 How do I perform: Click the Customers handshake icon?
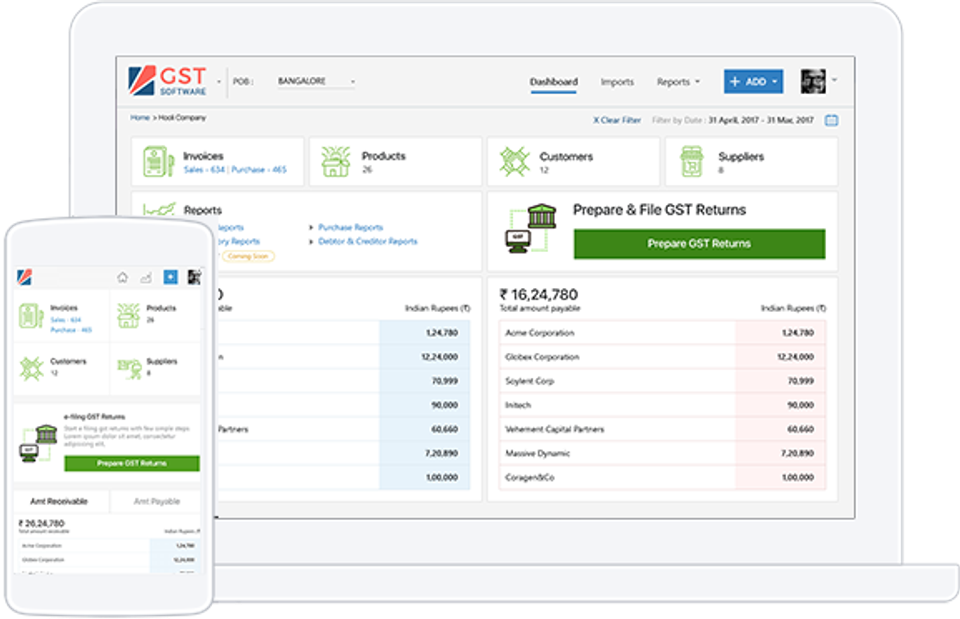pos(514,162)
